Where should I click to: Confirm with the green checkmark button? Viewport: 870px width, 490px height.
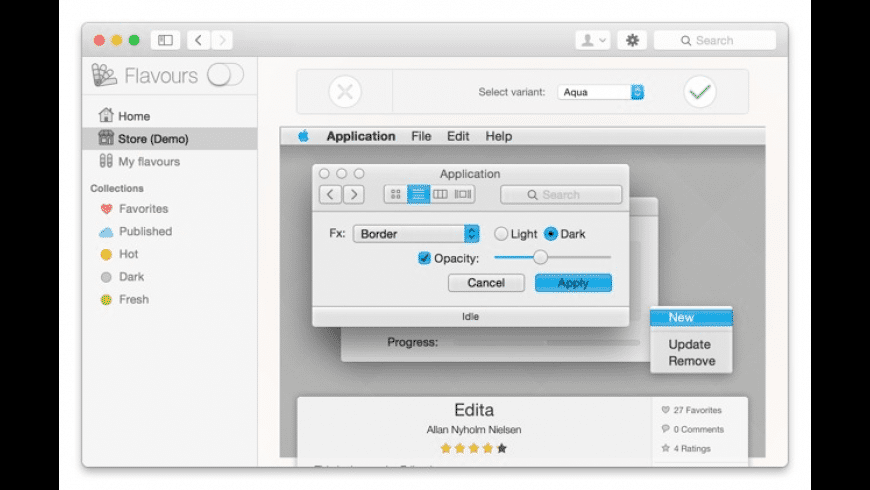700,92
